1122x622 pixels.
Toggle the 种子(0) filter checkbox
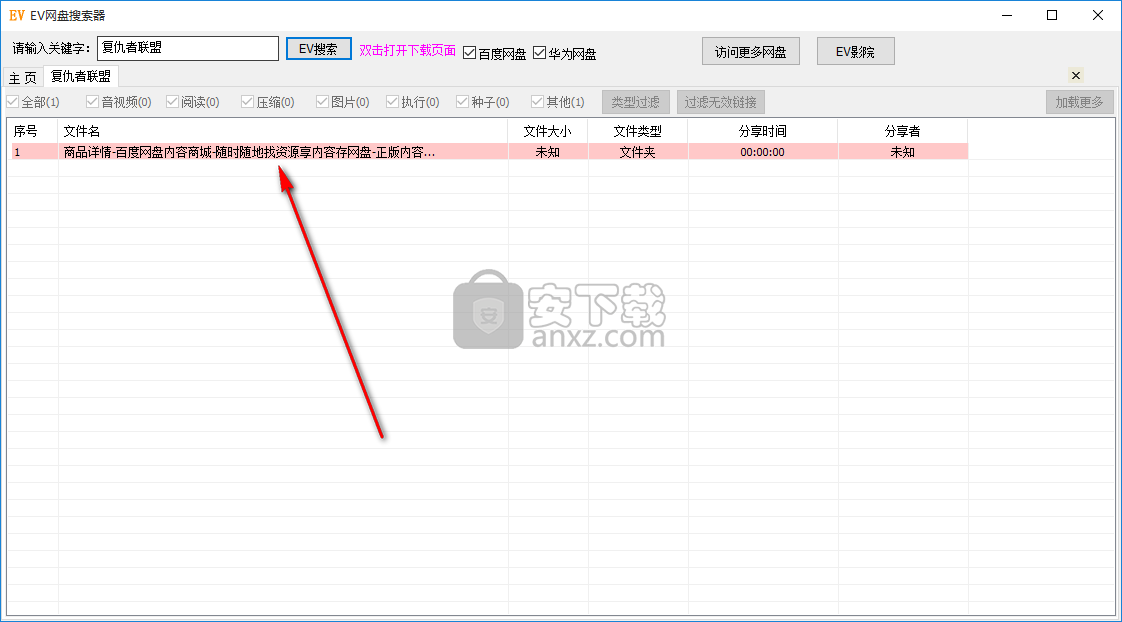click(x=482, y=102)
